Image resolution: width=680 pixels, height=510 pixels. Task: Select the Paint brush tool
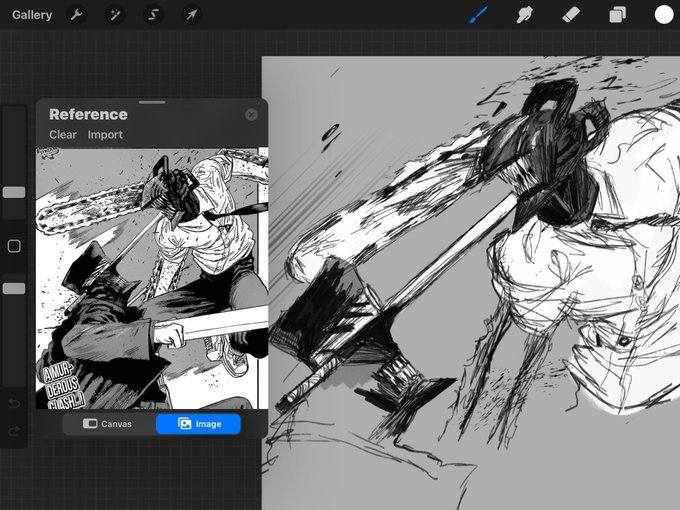click(478, 15)
